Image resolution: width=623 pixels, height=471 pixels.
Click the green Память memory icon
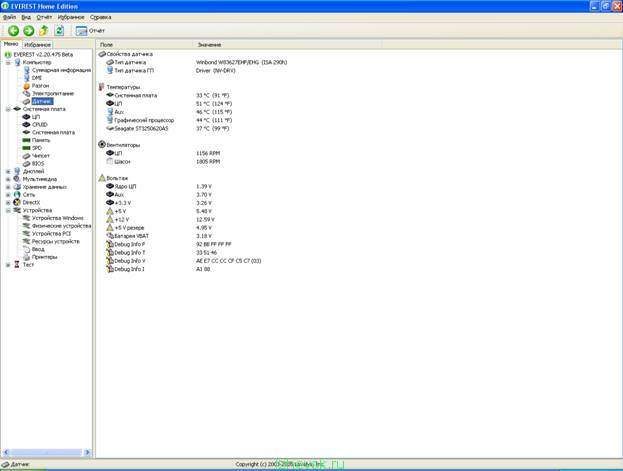27,140
